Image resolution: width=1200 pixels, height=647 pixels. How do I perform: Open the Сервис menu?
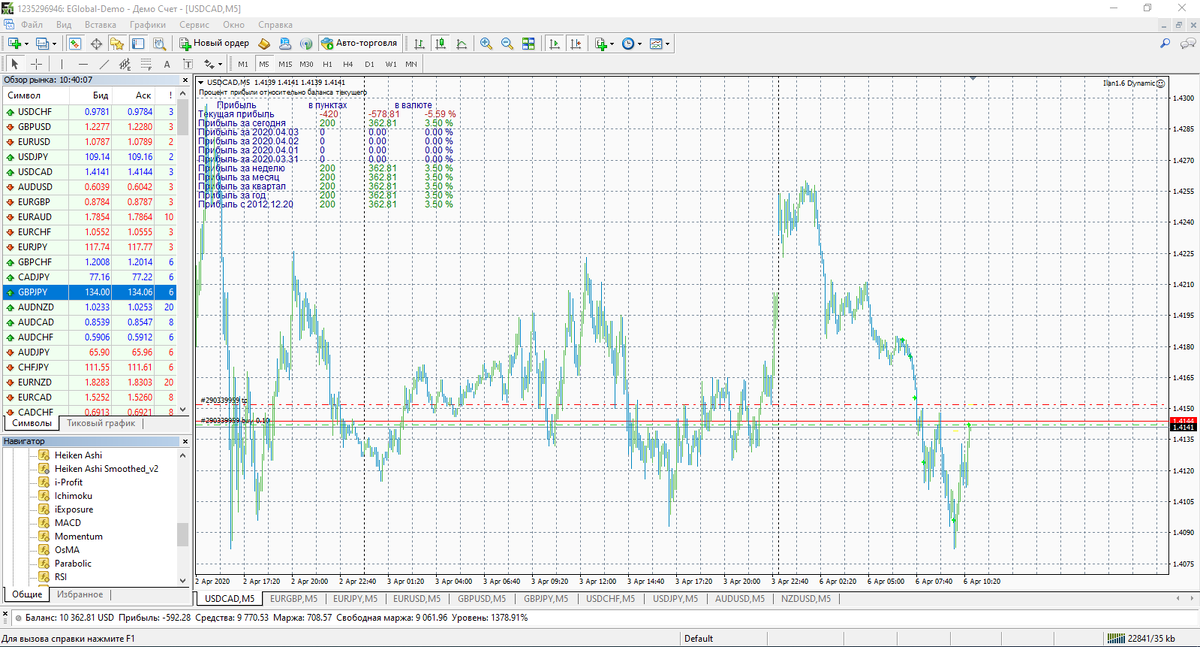[195, 23]
